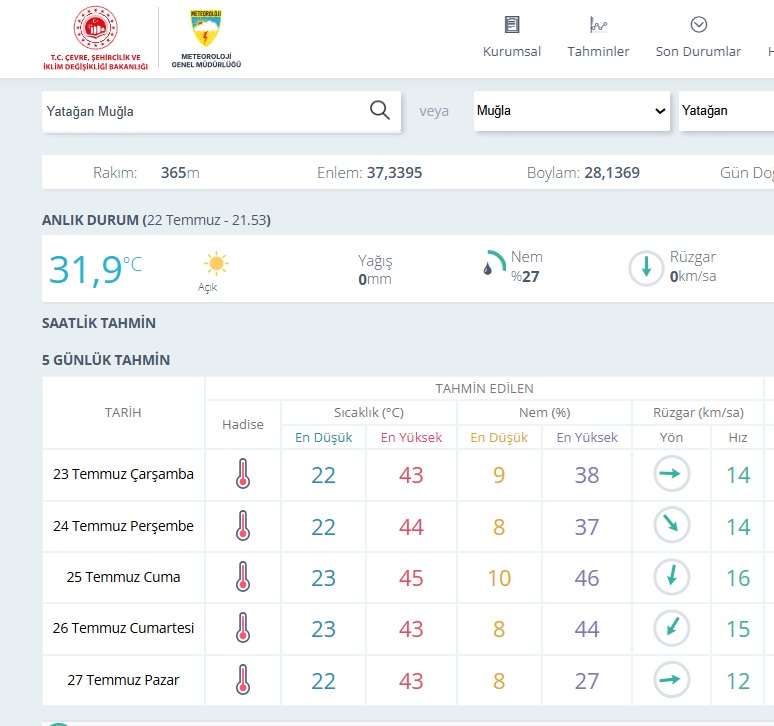Open the Kurumsal menu item
The height and width of the screenshot is (726, 774).
[512, 51]
